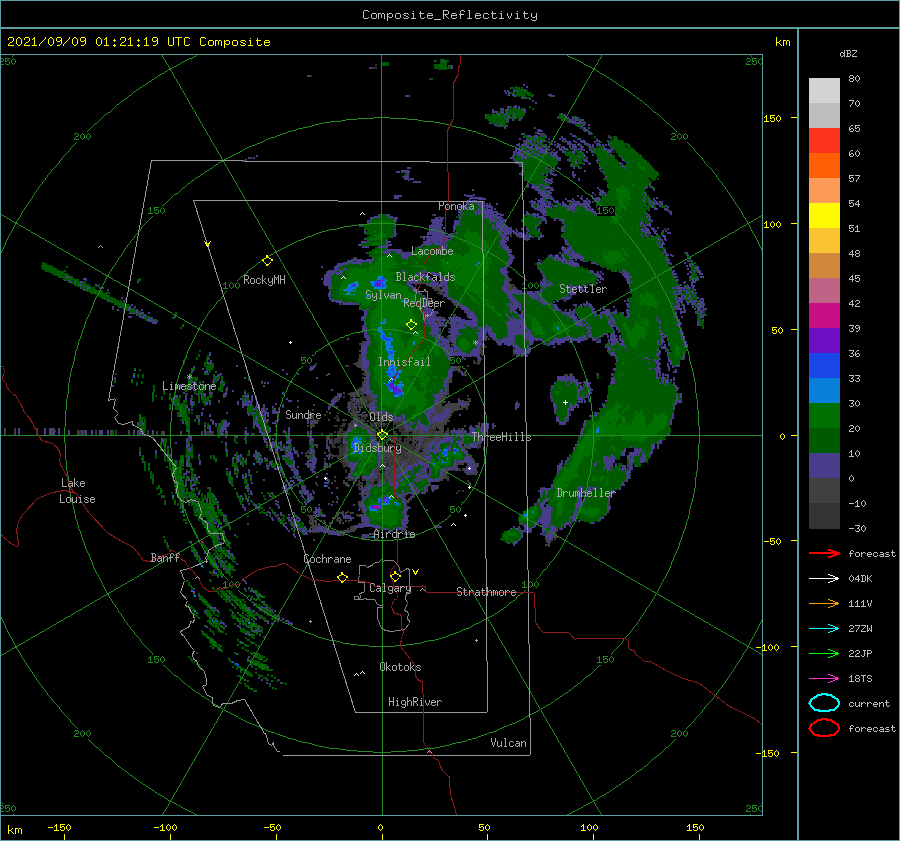Click the green 22JP arrow icon
Viewport: 900px width, 841px height.
pyautogui.click(x=824, y=653)
